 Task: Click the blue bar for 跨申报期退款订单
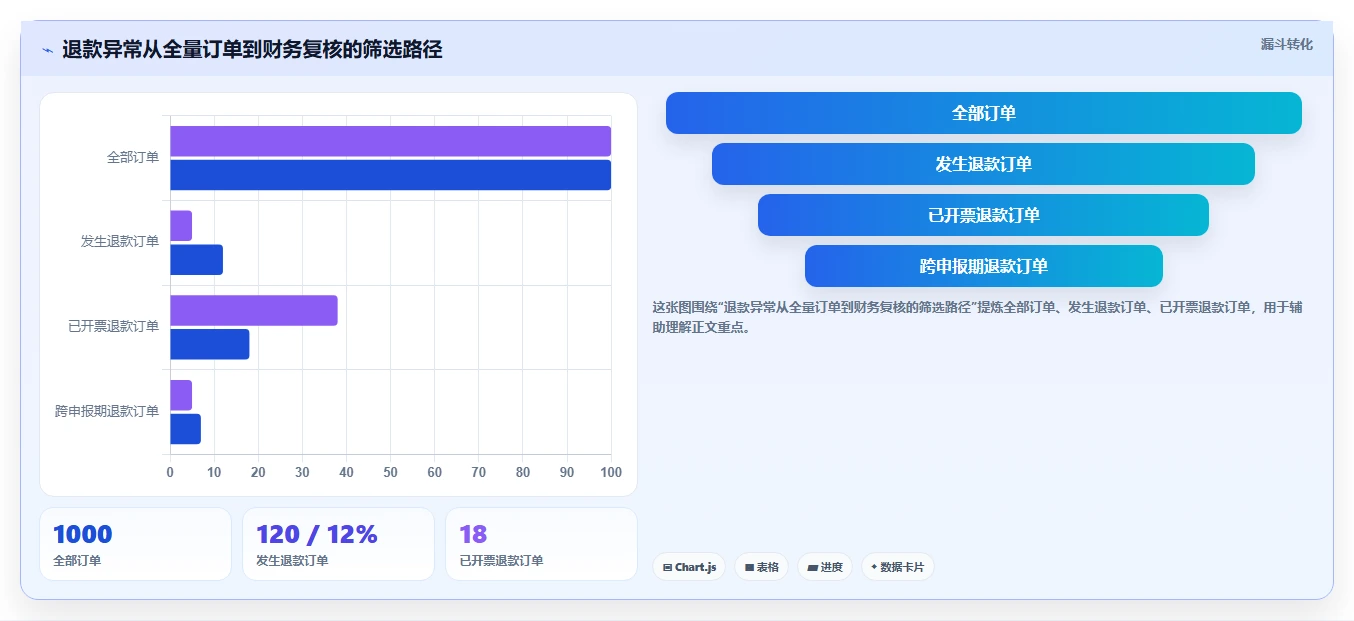pos(185,429)
